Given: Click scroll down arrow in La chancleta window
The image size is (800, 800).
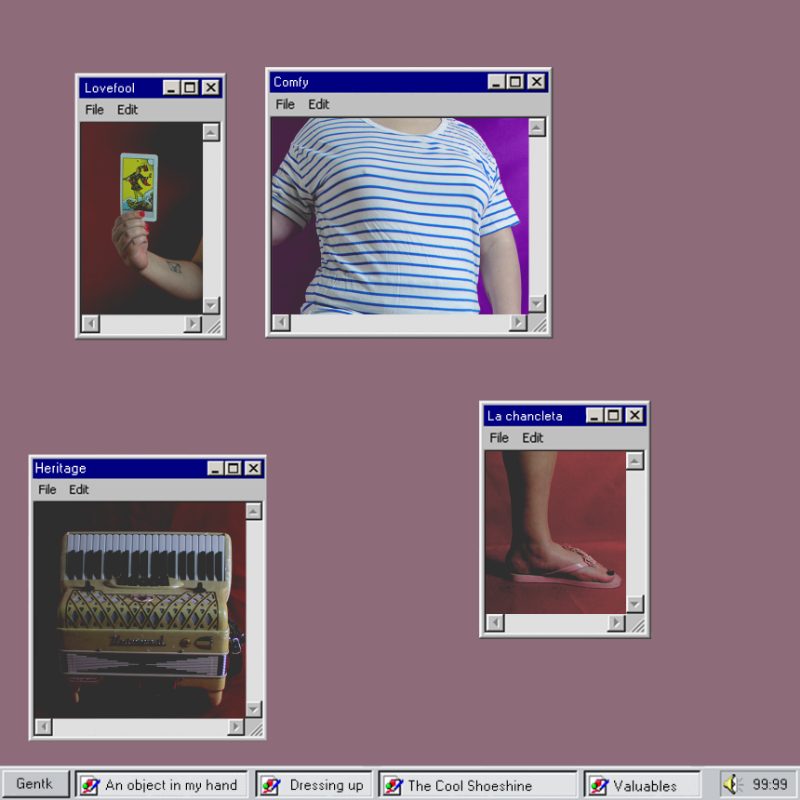Looking at the screenshot, I should tap(635, 604).
